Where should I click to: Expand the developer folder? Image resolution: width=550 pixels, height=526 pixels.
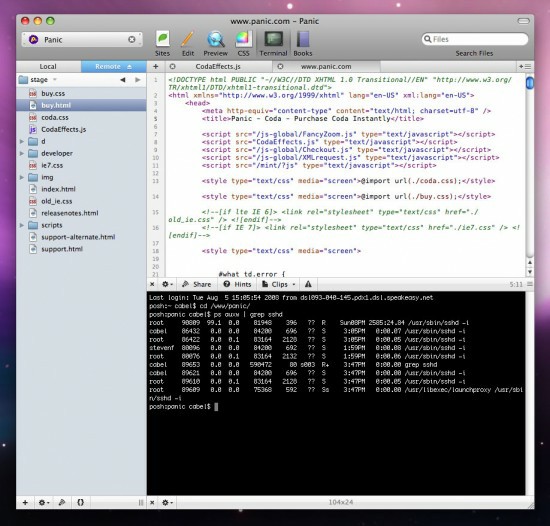click(22, 153)
